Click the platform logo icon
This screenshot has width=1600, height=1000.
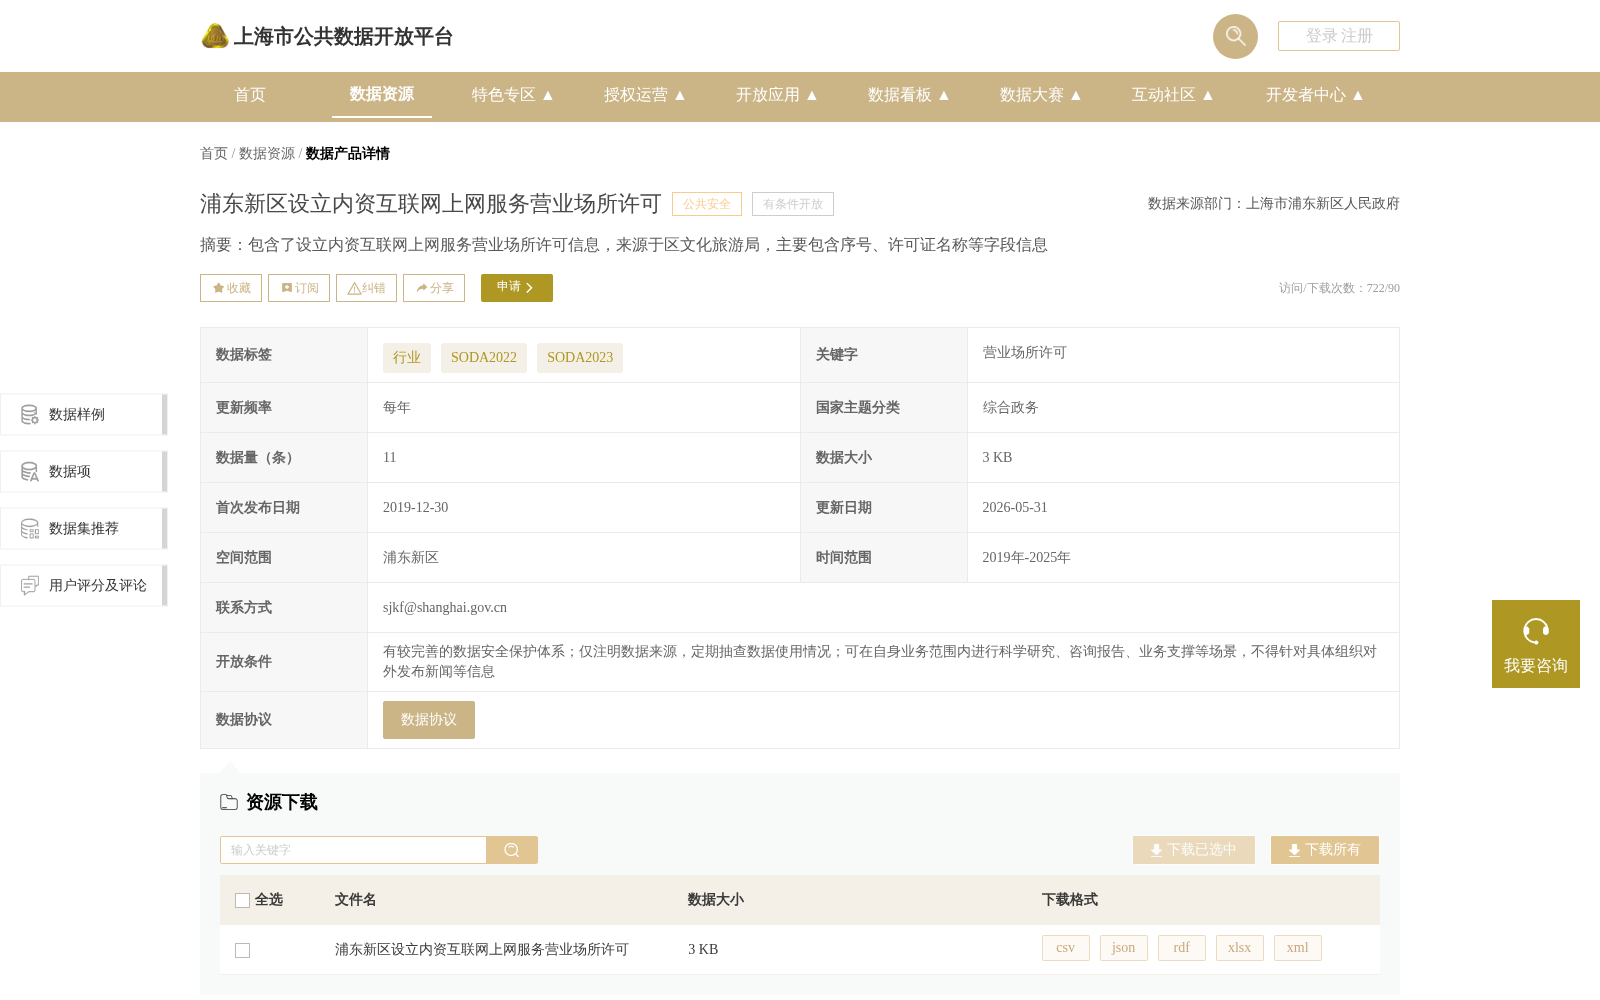coord(215,36)
